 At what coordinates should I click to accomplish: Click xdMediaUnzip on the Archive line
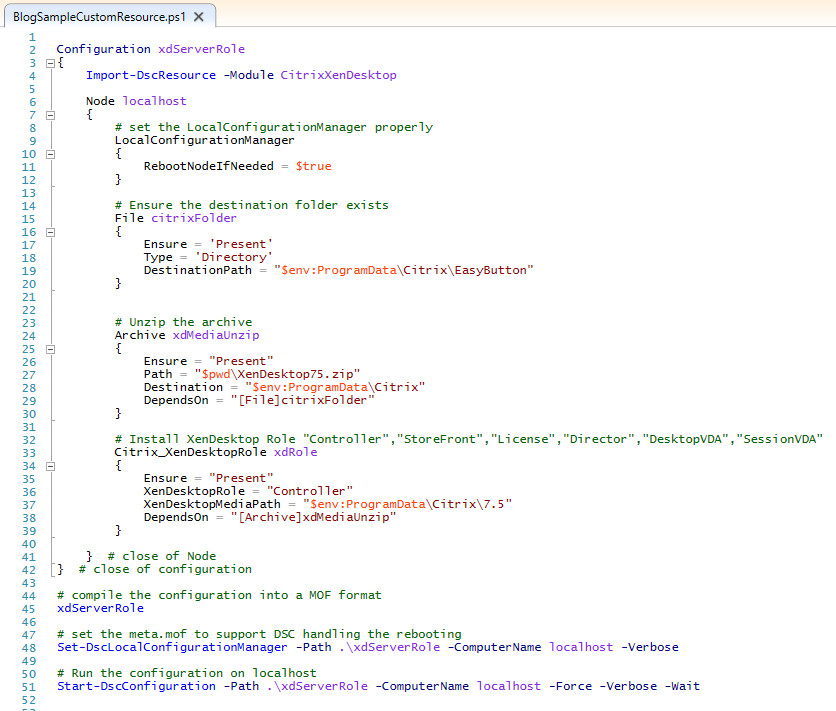point(216,335)
